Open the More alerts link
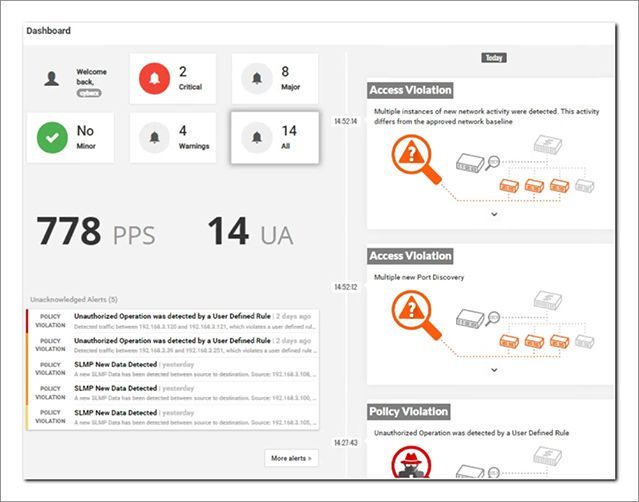The height and width of the screenshot is (502, 639). [291, 458]
